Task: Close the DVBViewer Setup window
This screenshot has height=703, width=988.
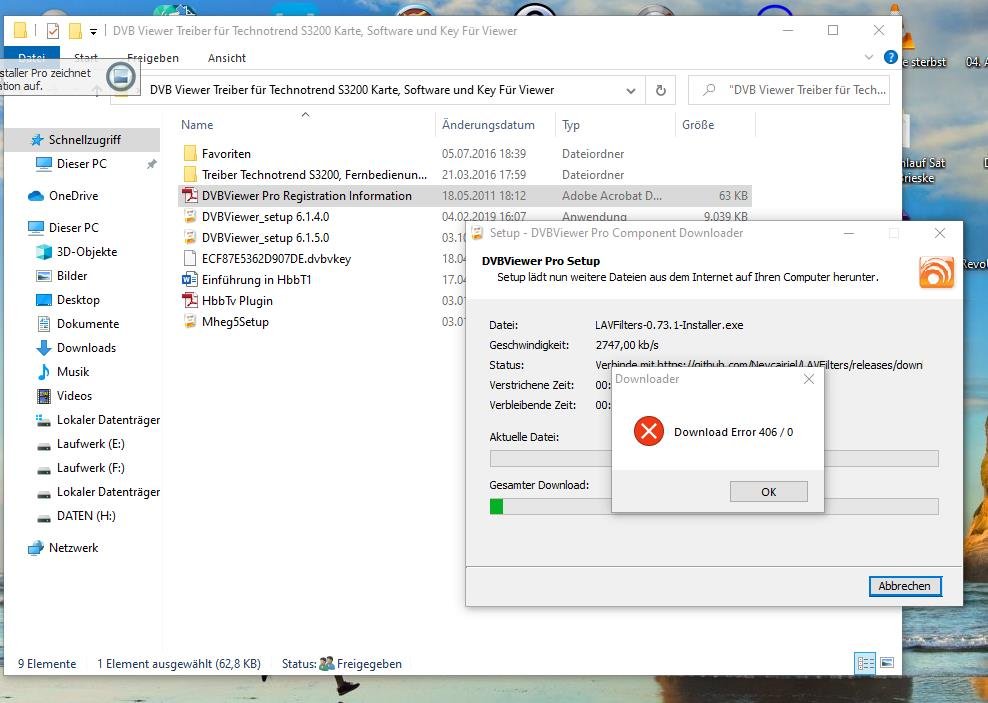Action: click(x=939, y=233)
